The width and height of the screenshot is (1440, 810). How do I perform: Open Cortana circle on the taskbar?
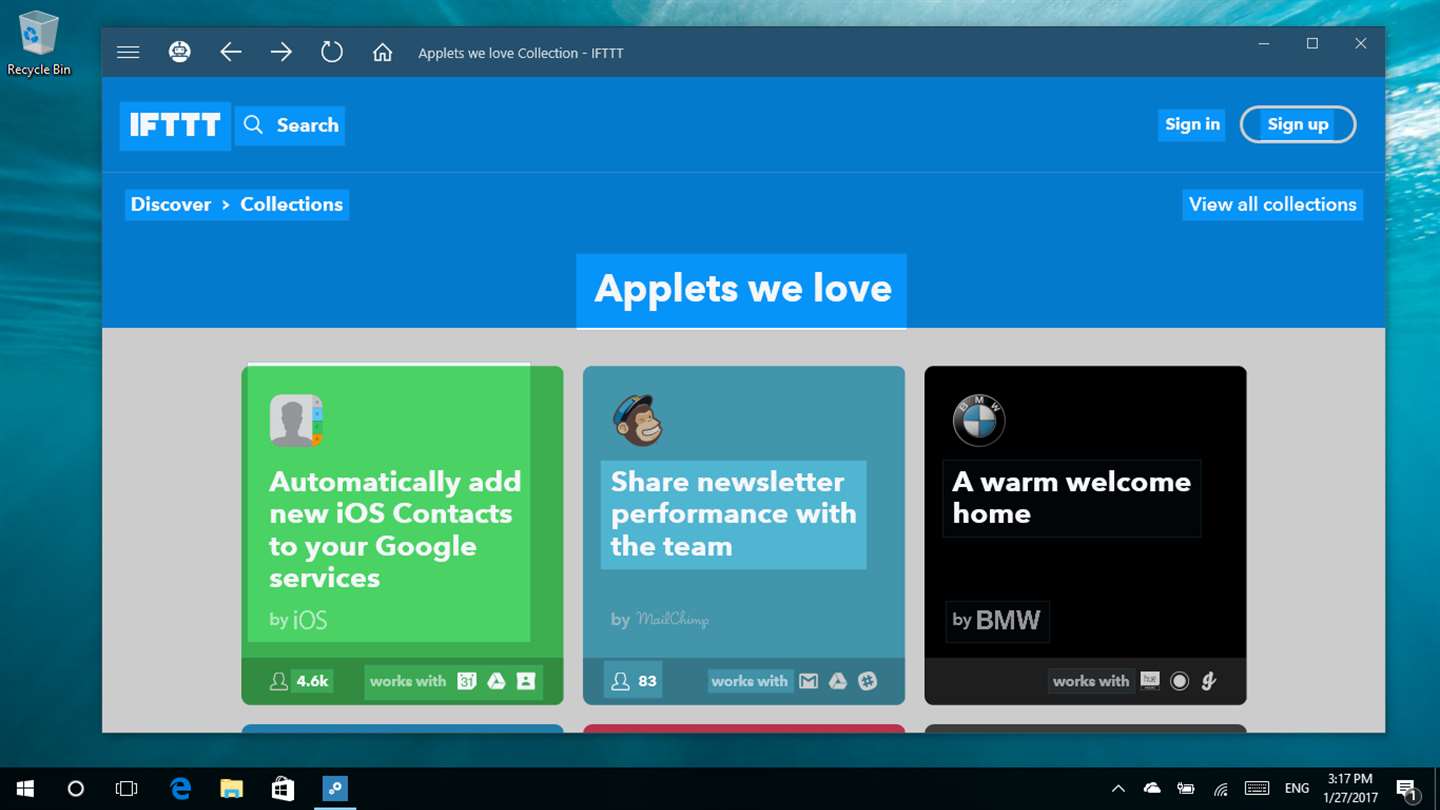[75, 789]
